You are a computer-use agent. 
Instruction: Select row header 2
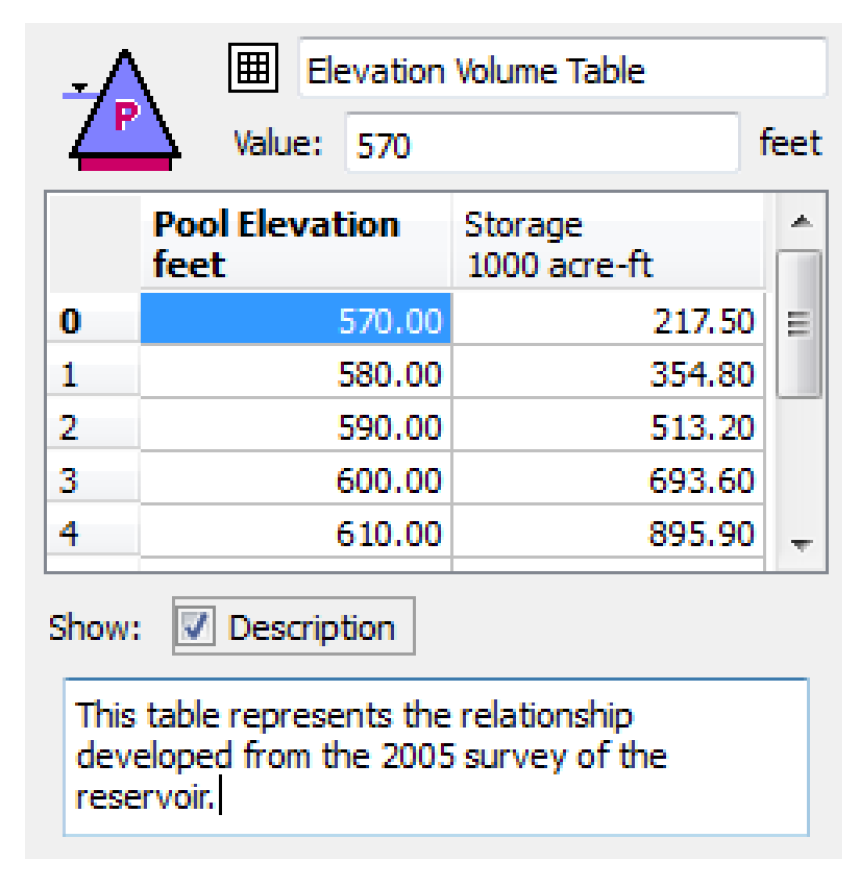coord(92,428)
